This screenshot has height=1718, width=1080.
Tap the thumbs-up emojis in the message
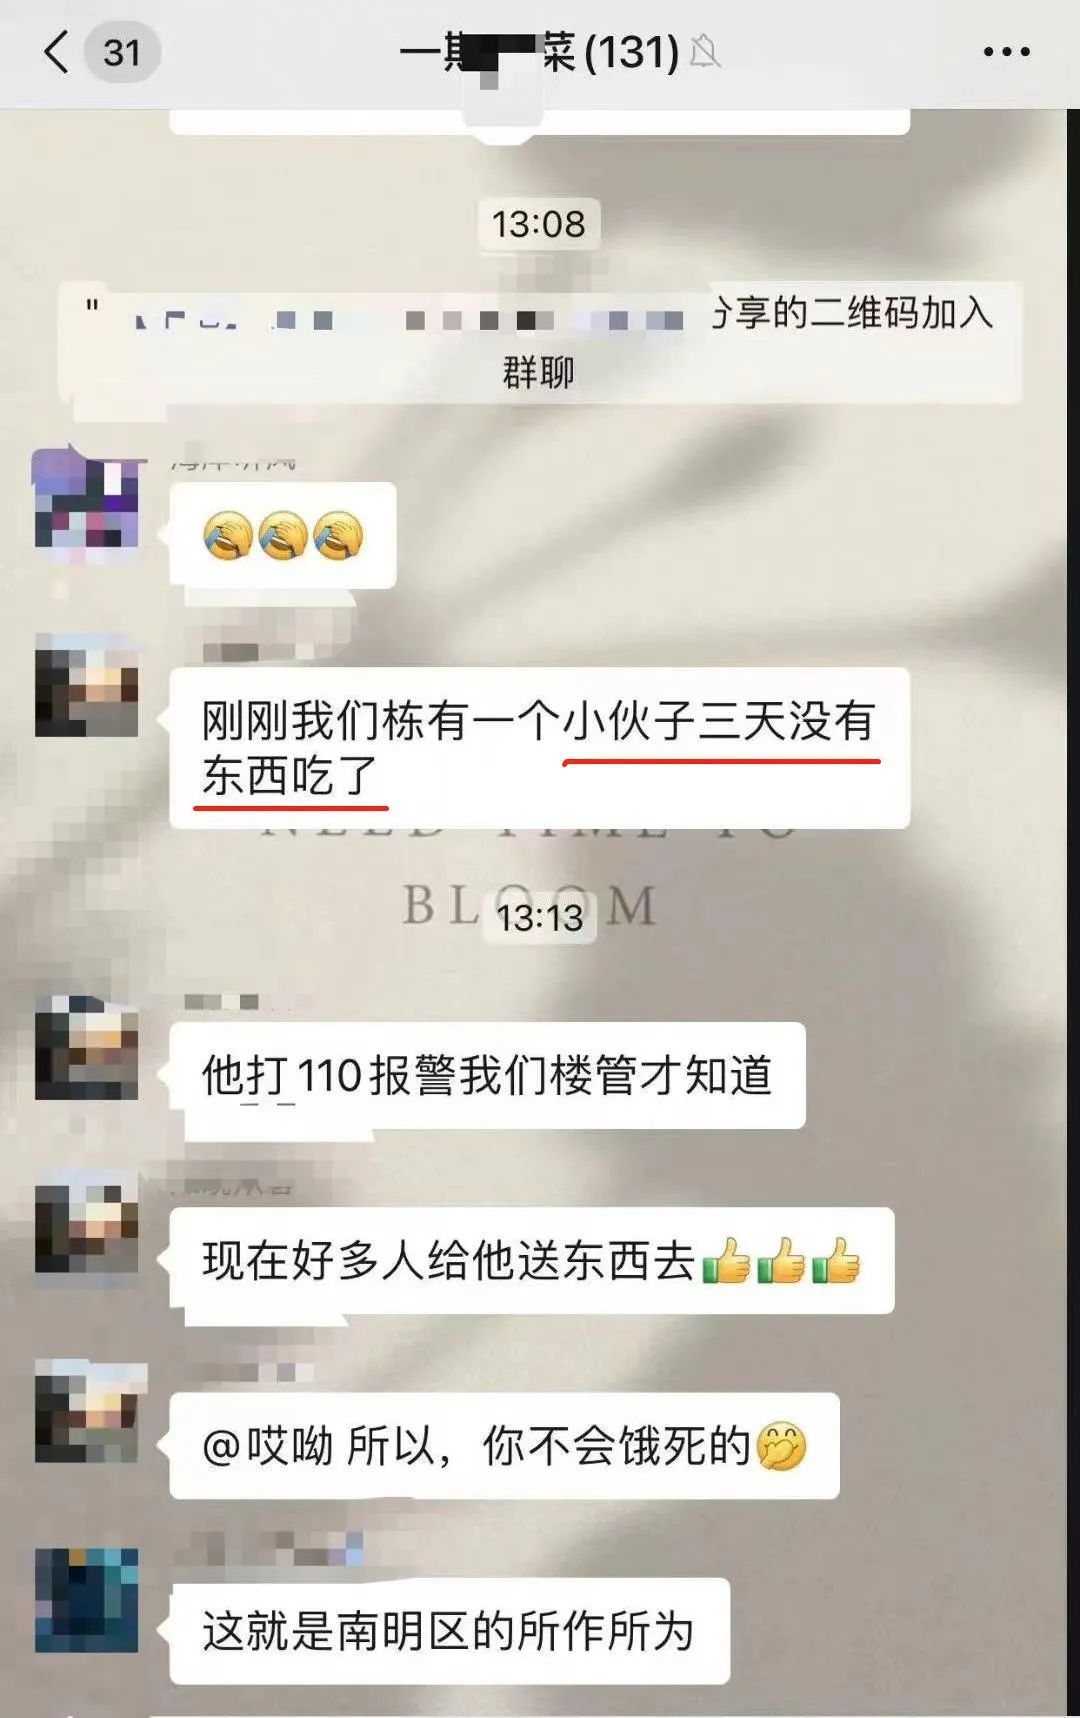[781, 1261]
